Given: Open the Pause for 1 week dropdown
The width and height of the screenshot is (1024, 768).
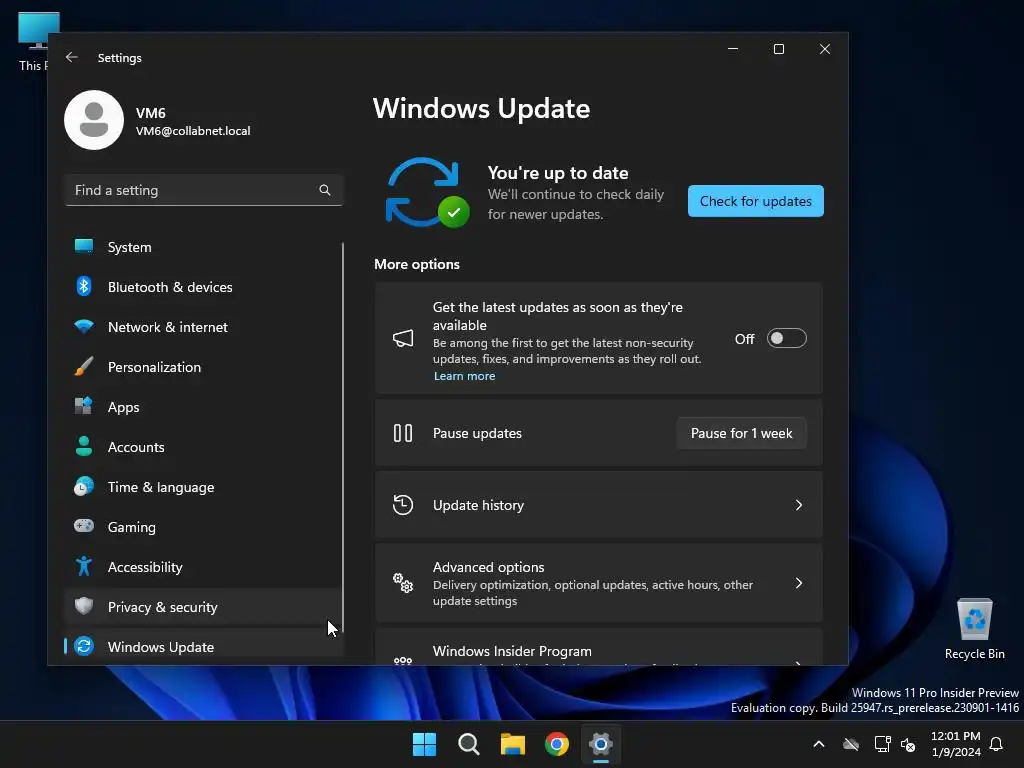Looking at the screenshot, I should (x=741, y=433).
